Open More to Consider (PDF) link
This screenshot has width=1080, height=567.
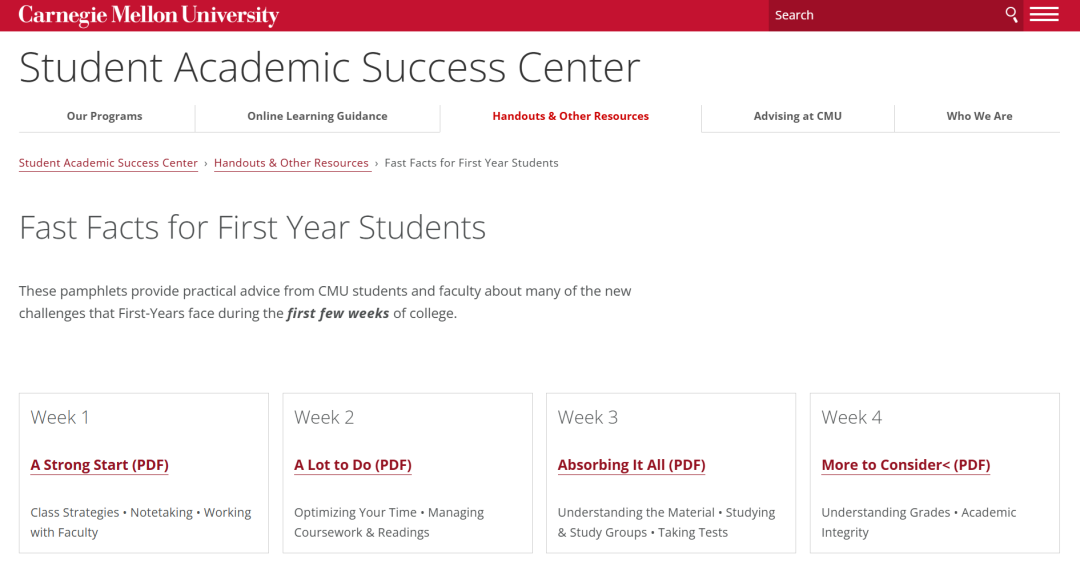click(906, 465)
